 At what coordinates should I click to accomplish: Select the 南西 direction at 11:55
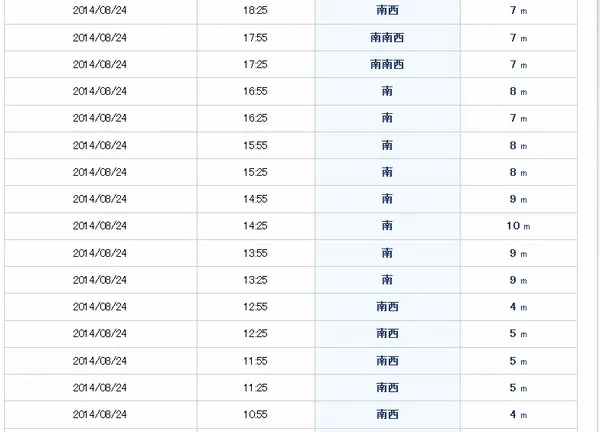point(387,361)
